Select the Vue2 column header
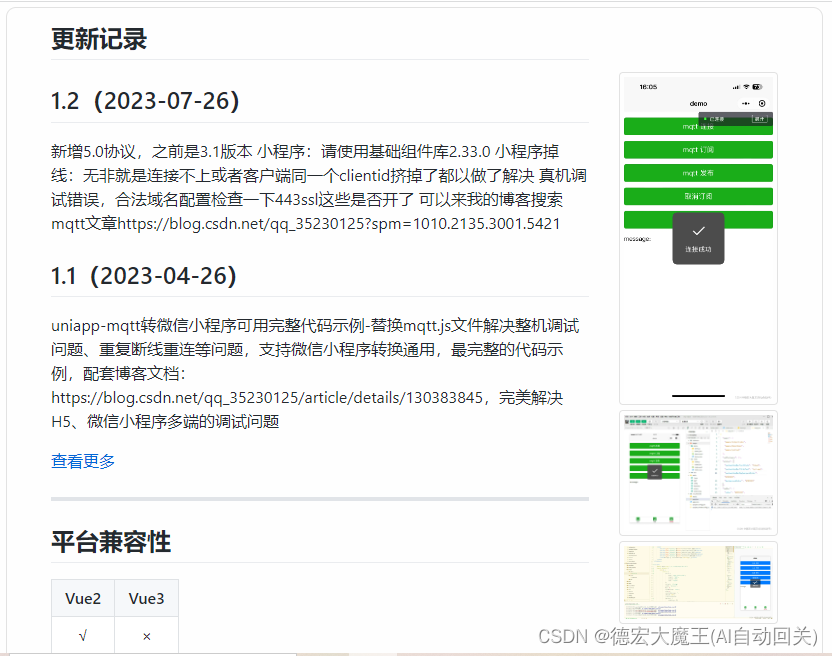 click(x=82, y=598)
